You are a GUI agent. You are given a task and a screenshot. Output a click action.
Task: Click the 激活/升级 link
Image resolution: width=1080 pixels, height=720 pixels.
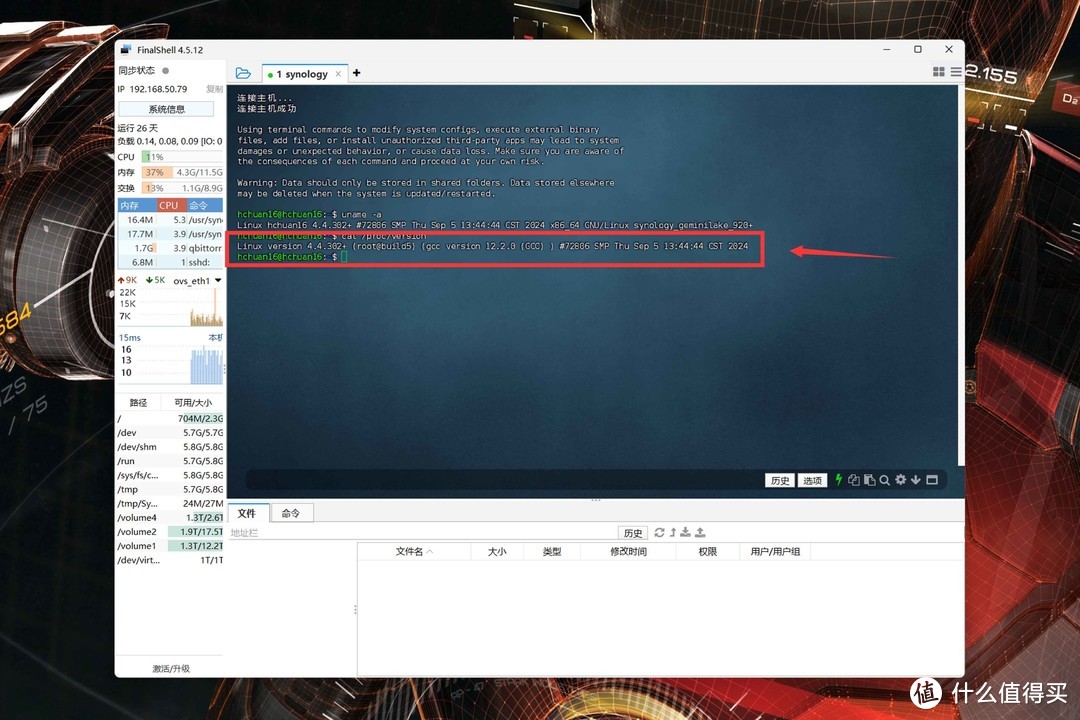[171, 668]
